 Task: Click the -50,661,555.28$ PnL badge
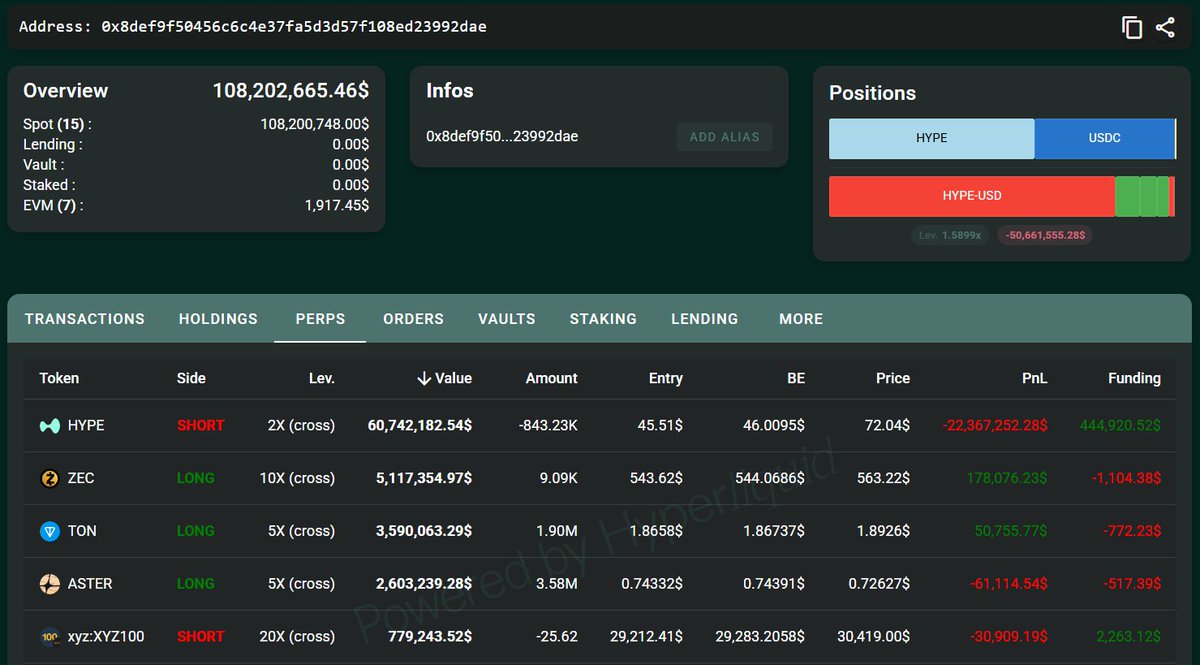click(x=1045, y=236)
